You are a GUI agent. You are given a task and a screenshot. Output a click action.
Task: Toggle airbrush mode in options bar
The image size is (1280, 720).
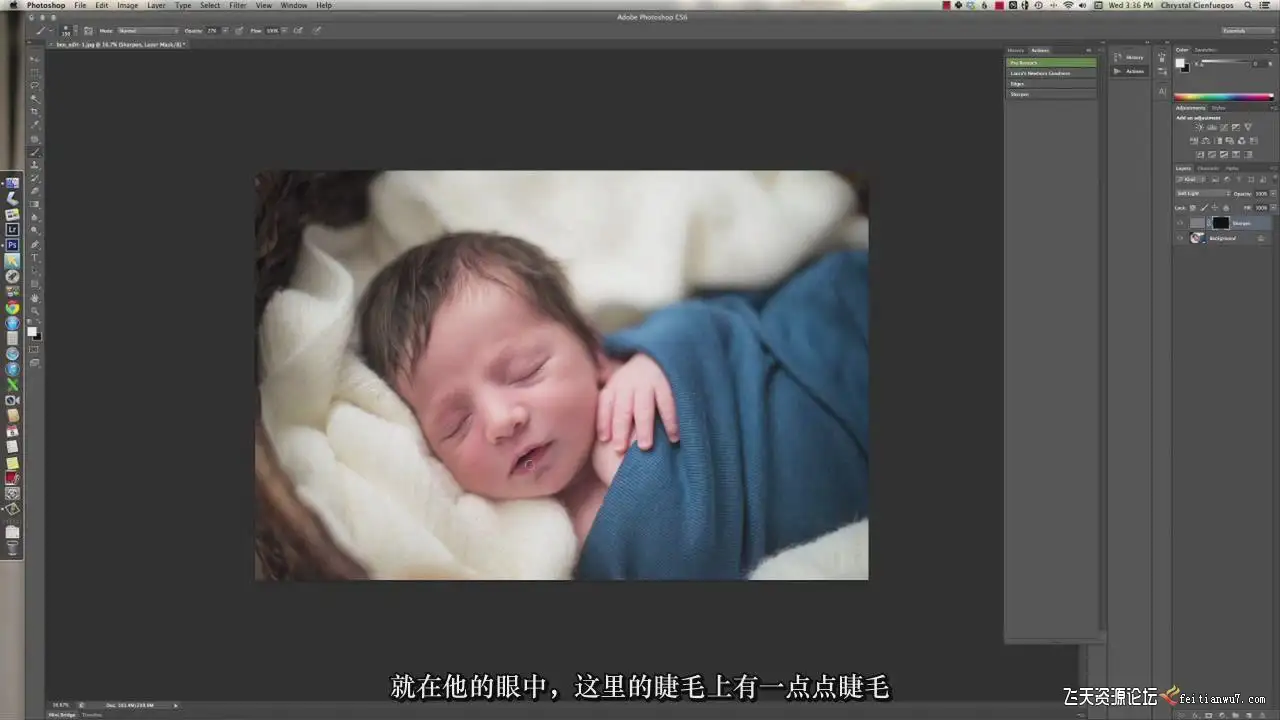pyautogui.click(x=299, y=31)
